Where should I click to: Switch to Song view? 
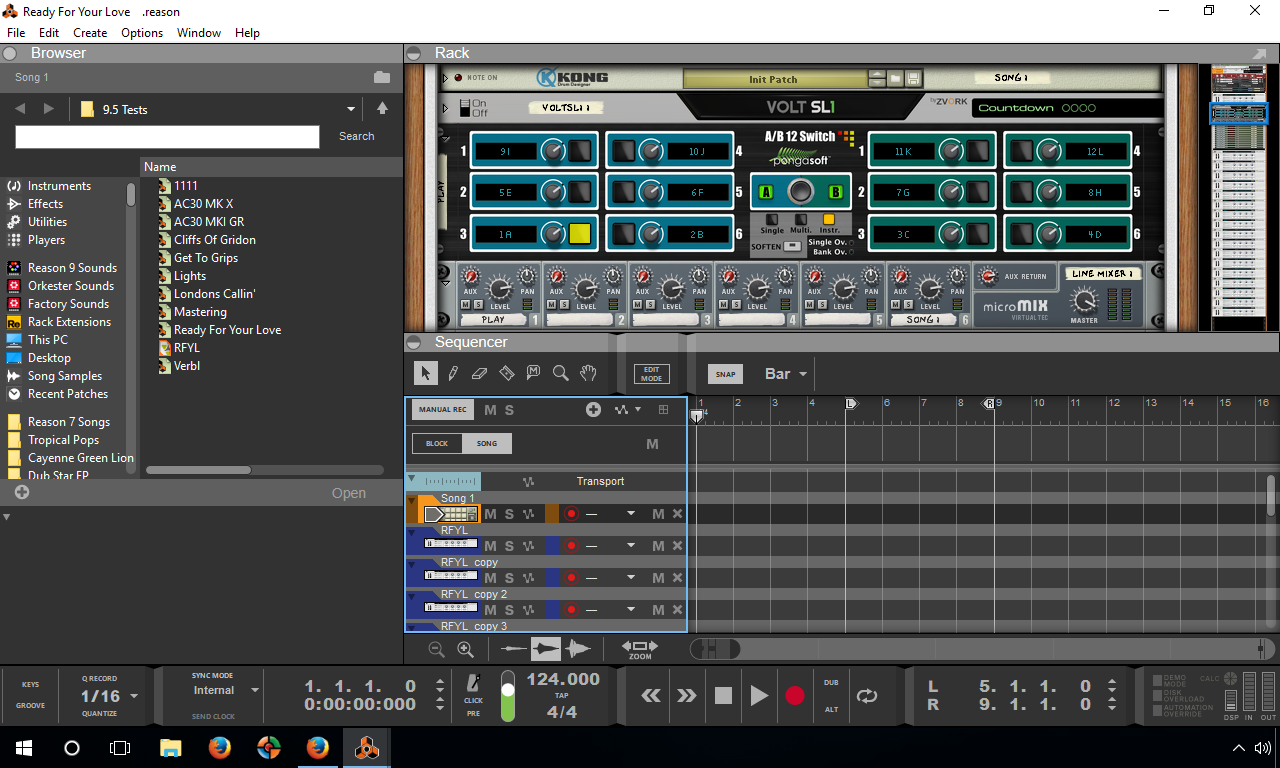coord(487,444)
